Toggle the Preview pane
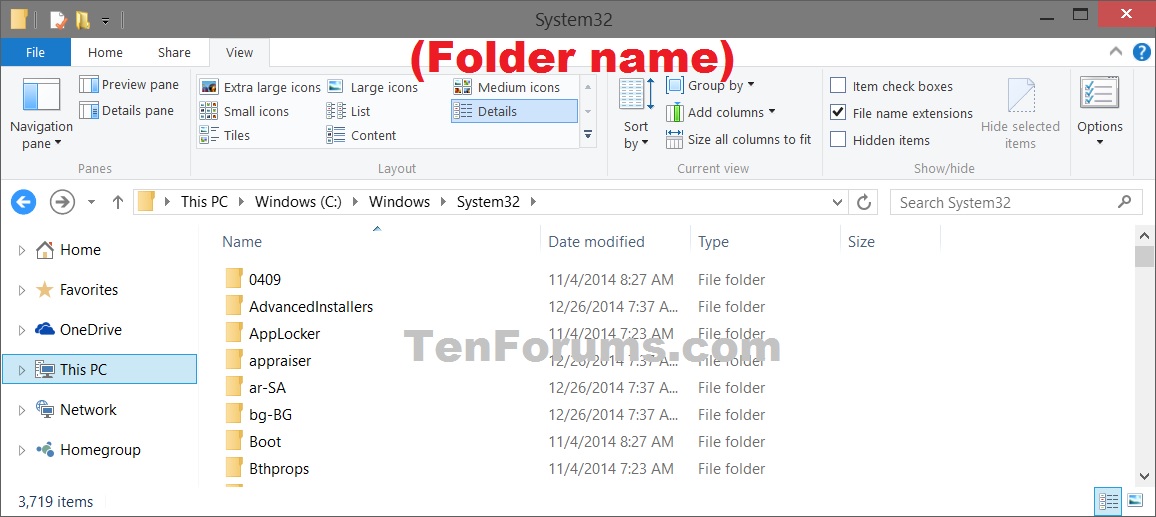 click(129, 85)
